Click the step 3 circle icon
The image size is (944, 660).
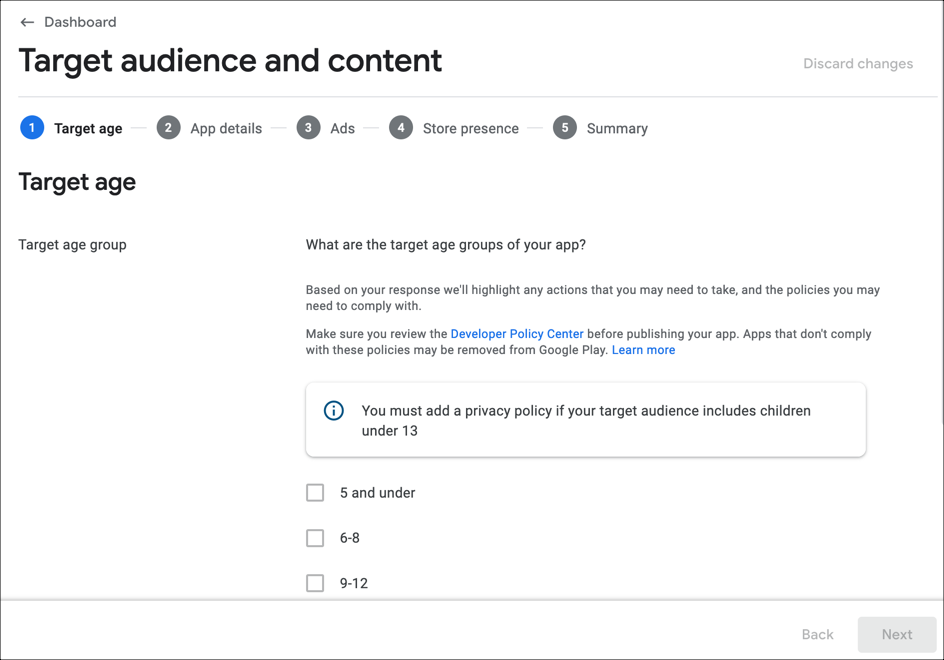(308, 128)
